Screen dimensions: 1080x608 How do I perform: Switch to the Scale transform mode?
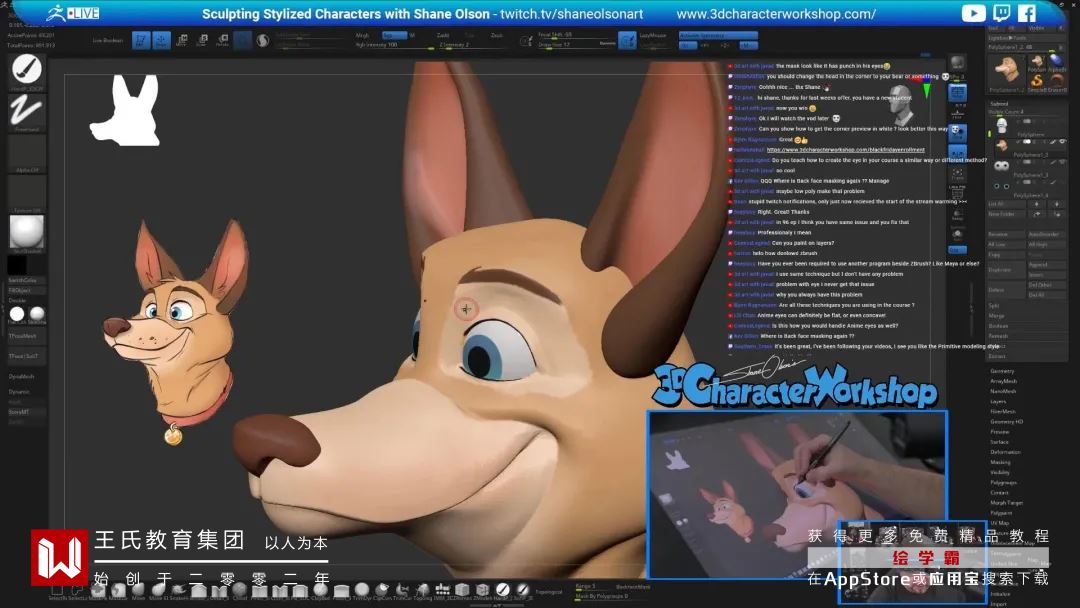click(x=202, y=41)
